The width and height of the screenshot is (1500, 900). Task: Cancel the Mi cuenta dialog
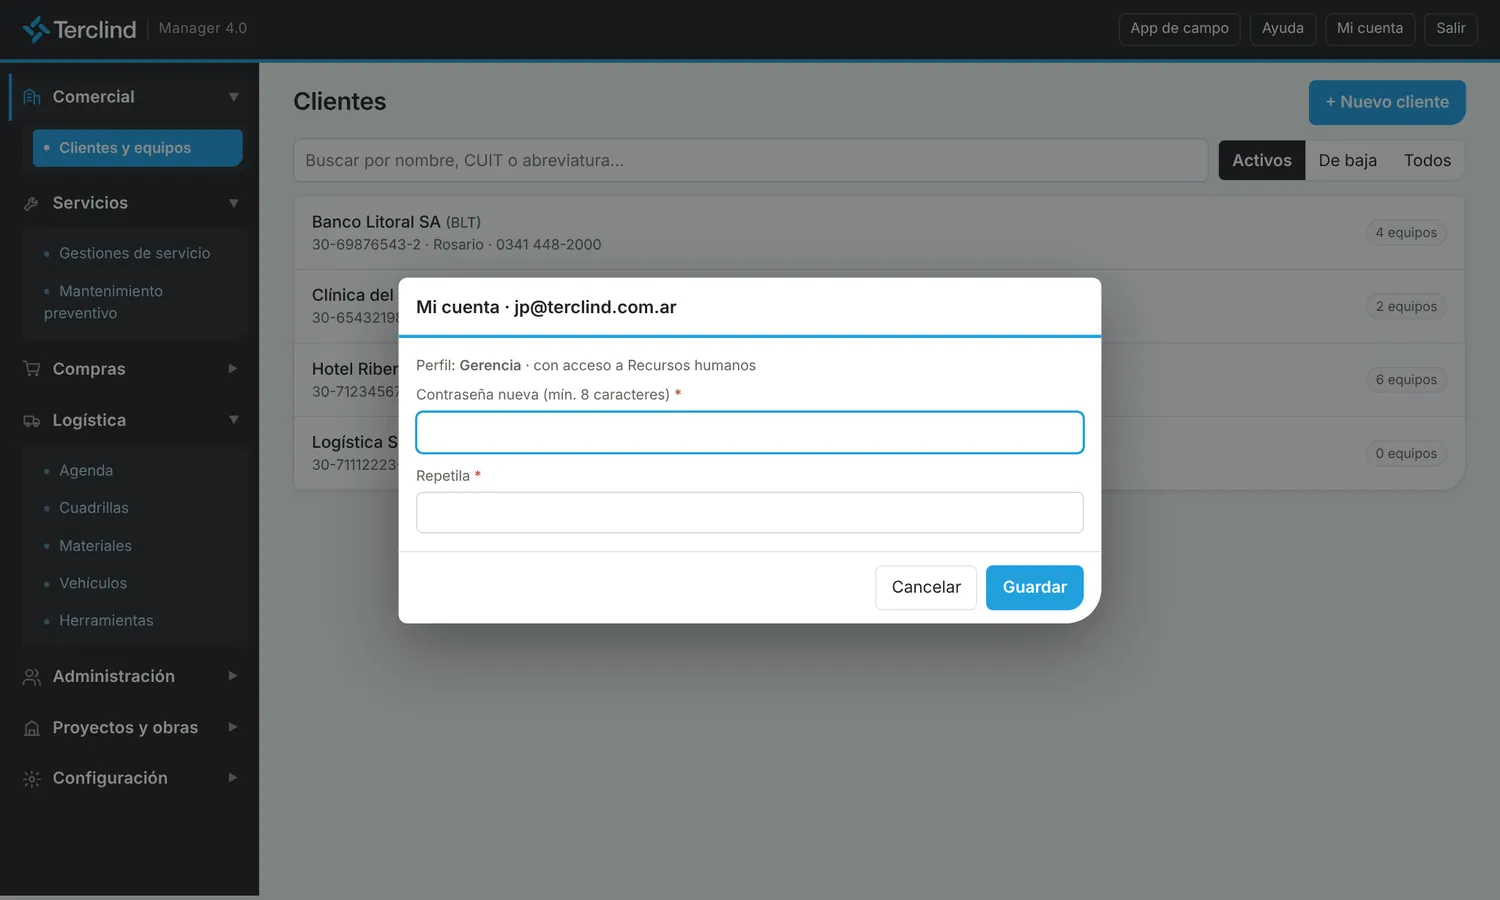pos(926,588)
